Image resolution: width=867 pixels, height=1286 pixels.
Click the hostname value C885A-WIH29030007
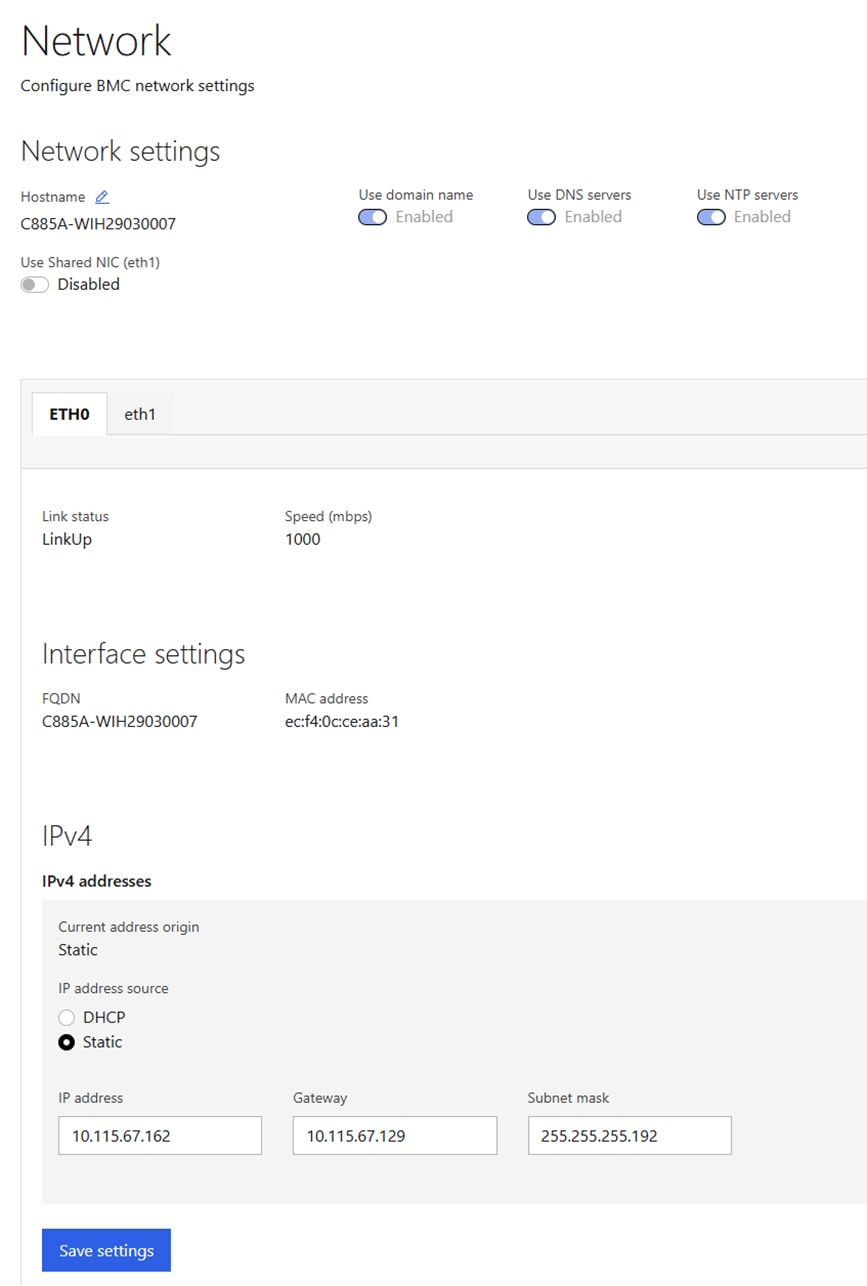click(x=98, y=223)
